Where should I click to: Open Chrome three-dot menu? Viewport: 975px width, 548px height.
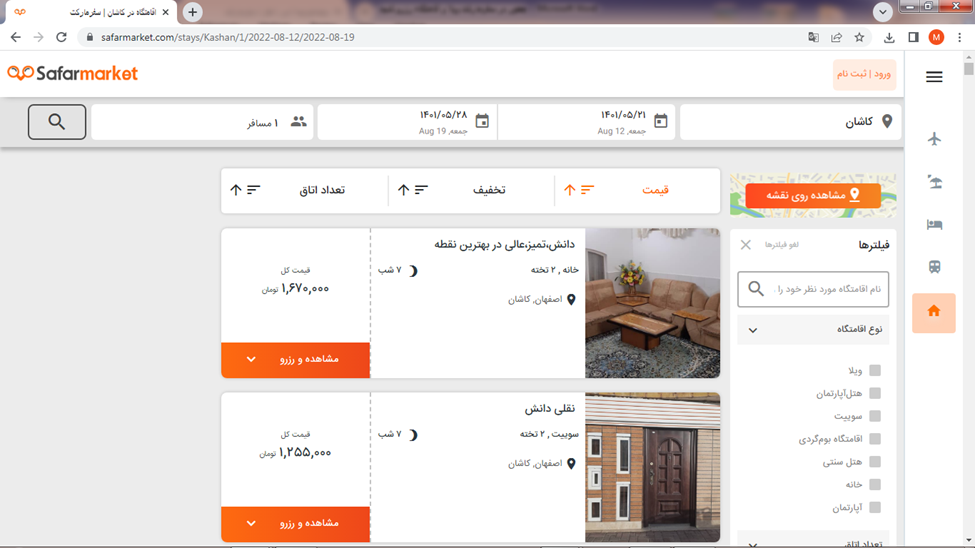click(x=959, y=37)
